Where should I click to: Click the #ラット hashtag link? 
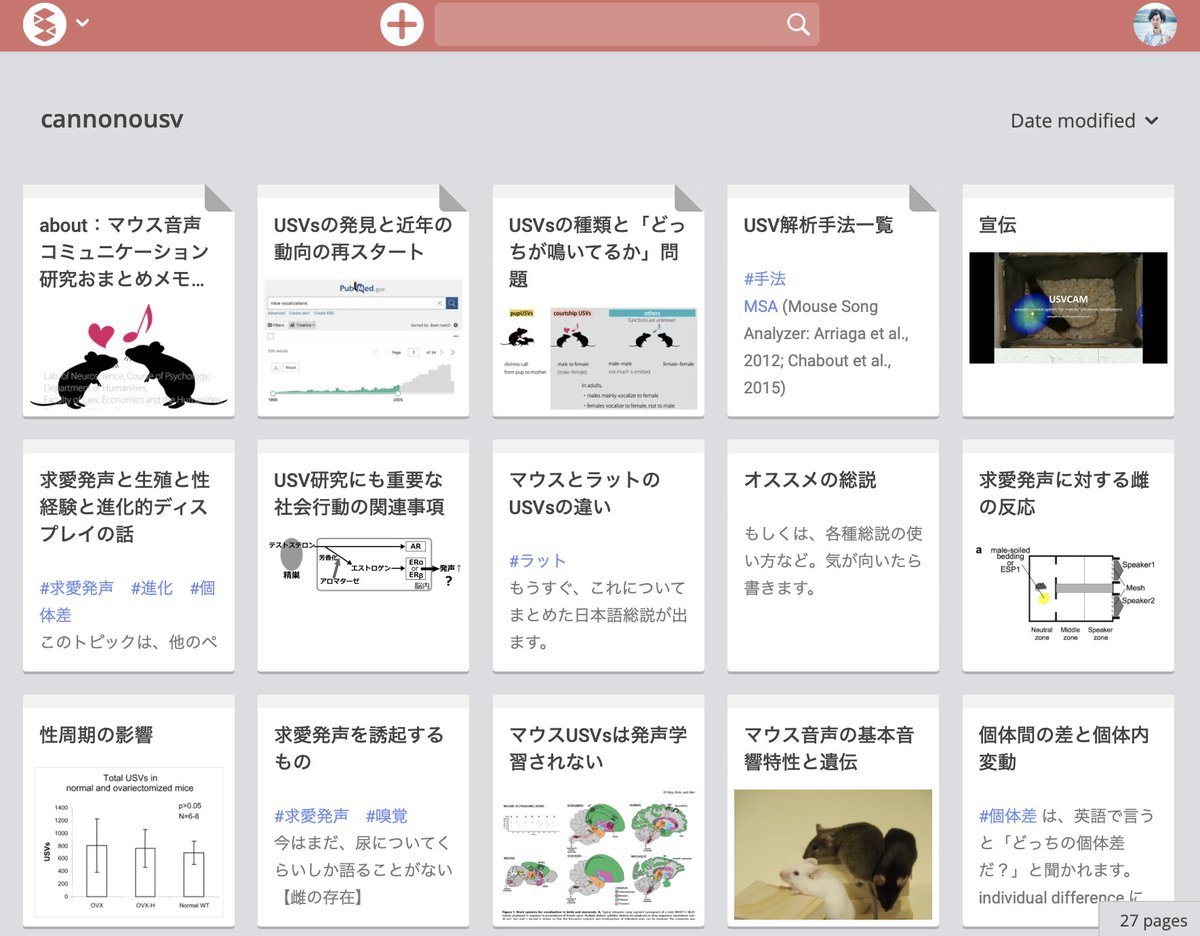click(x=538, y=561)
